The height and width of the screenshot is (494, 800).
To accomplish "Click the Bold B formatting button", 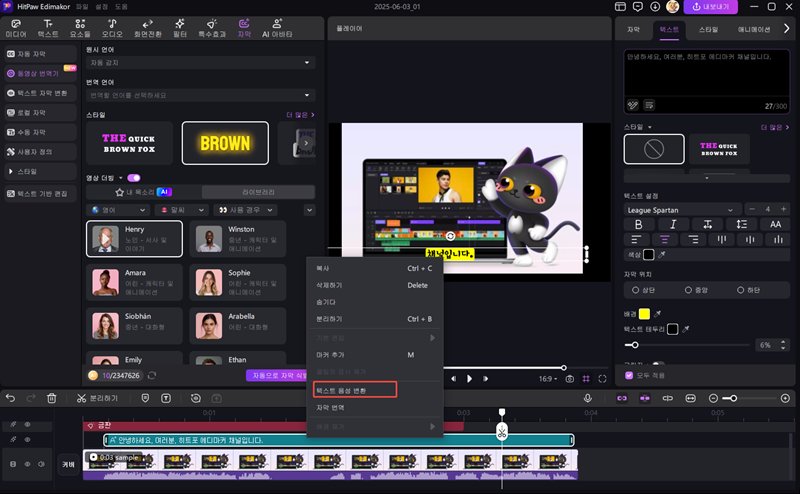I will pos(638,224).
